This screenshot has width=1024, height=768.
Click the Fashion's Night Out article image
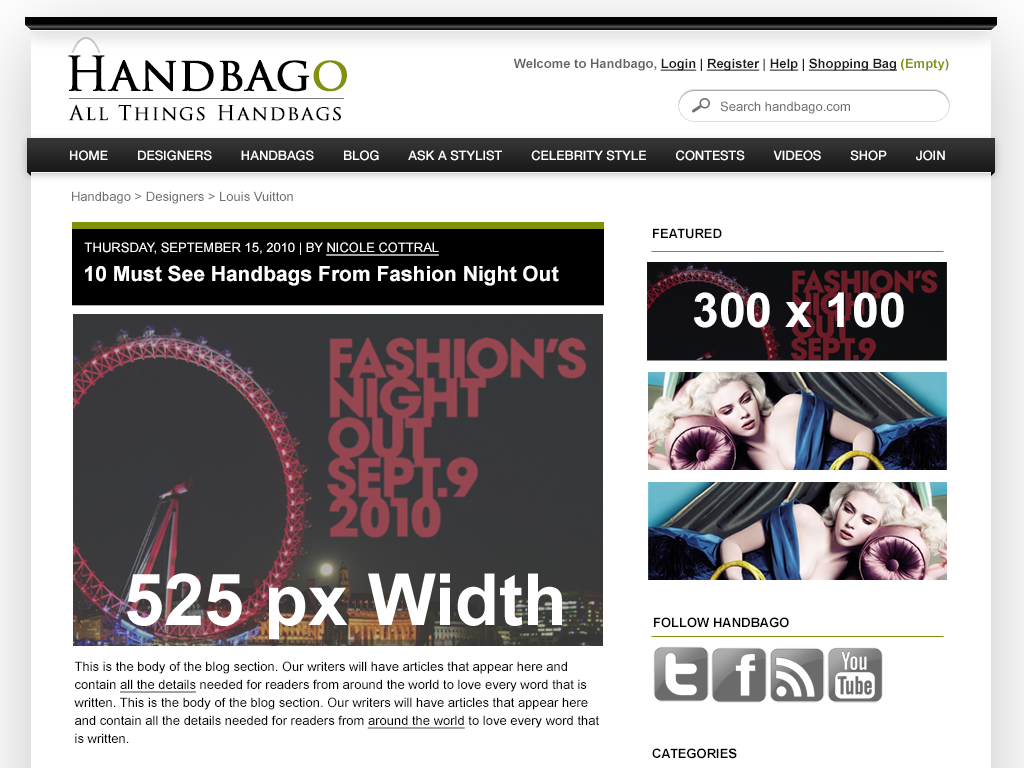(x=338, y=480)
